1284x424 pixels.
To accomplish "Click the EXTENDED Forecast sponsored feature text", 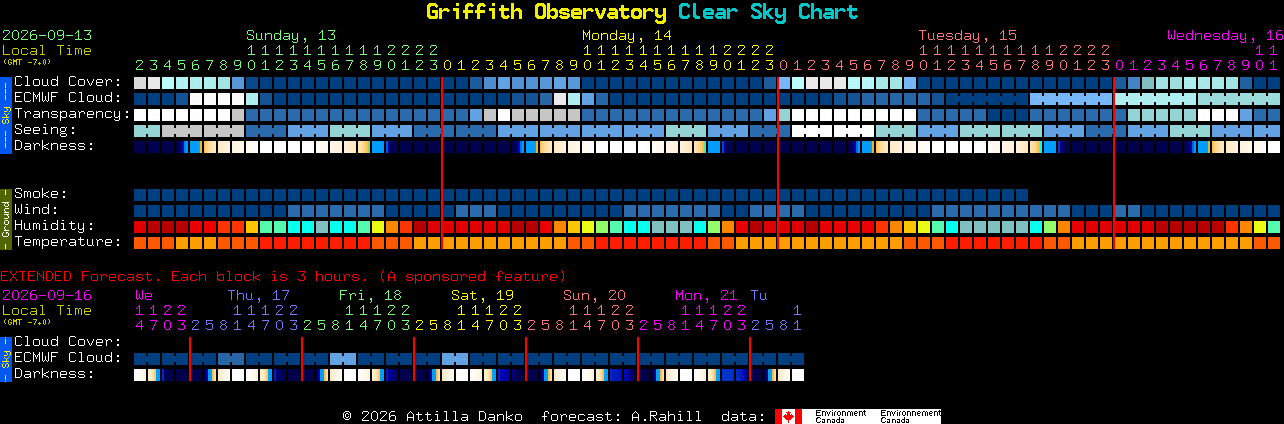I will [283, 276].
